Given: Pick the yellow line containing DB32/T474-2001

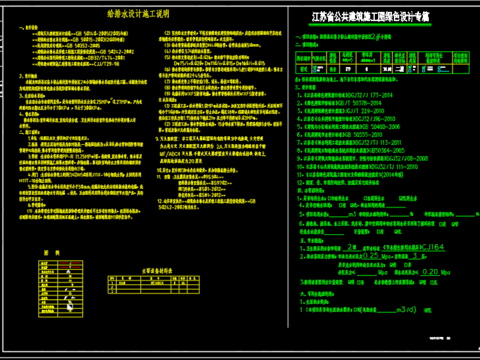Looking at the screenshot, I should [79, 58].
